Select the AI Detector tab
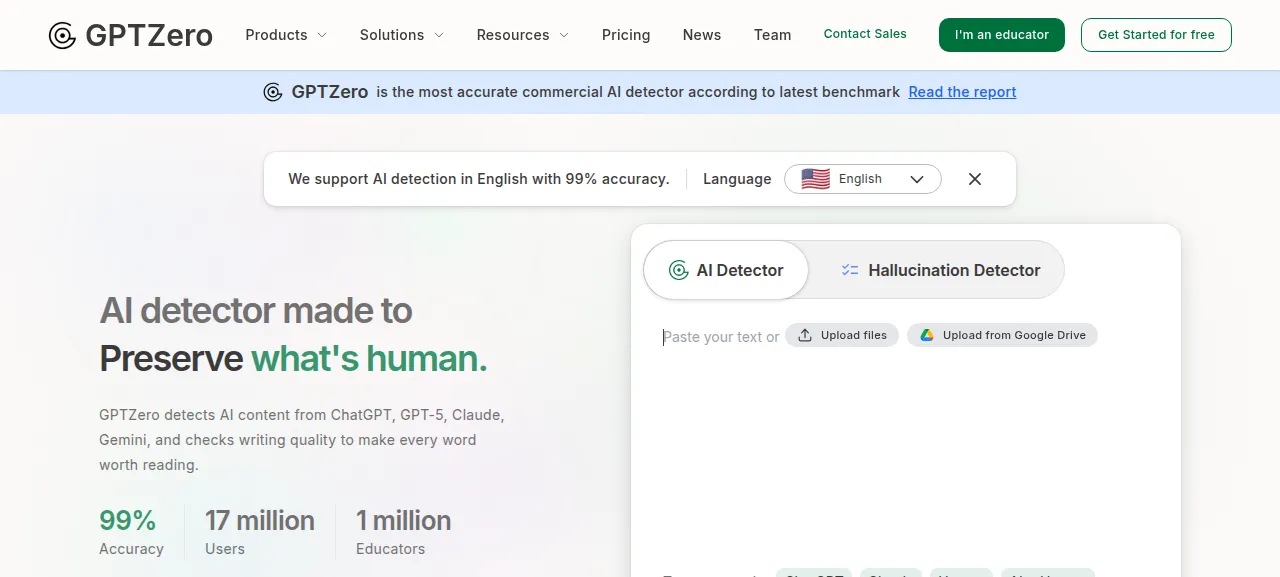The height and width of the screenshot is (577, 1280). point(726,270)
